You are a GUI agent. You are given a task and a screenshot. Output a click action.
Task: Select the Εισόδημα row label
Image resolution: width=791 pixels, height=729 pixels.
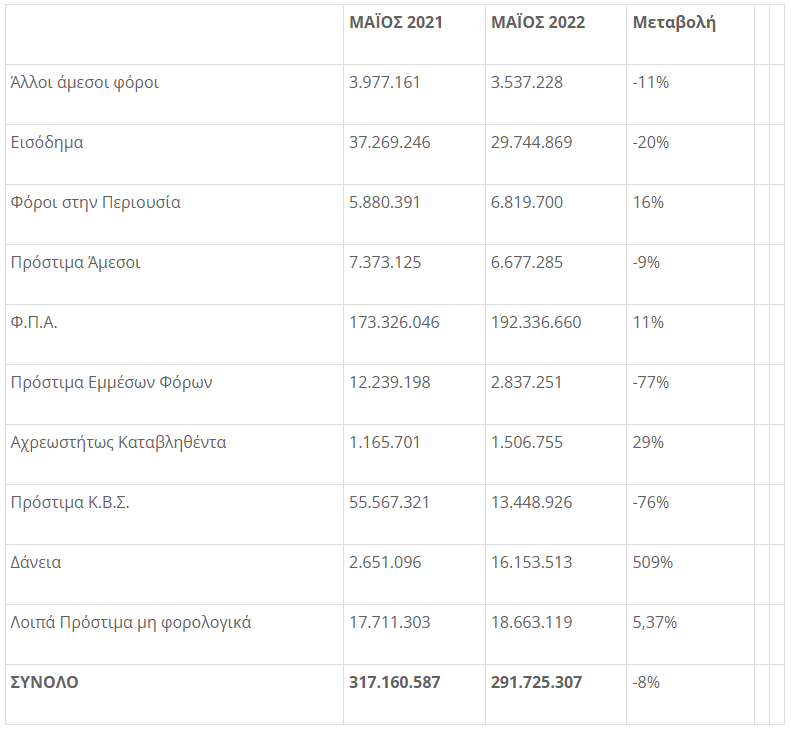[47, 143]
